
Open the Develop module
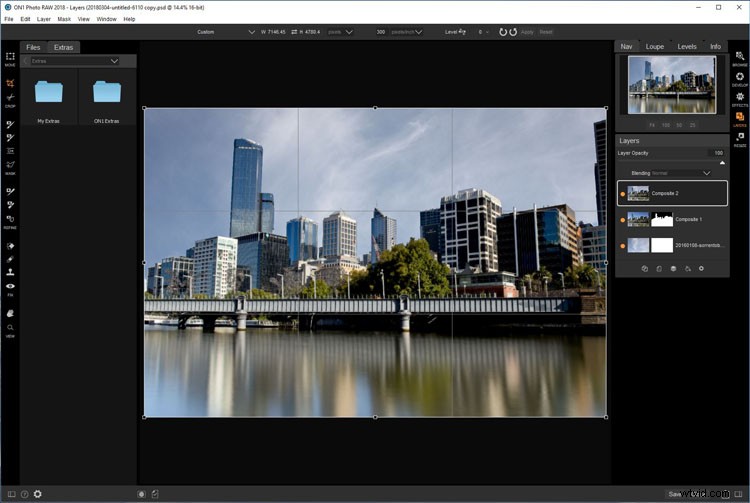739,79
